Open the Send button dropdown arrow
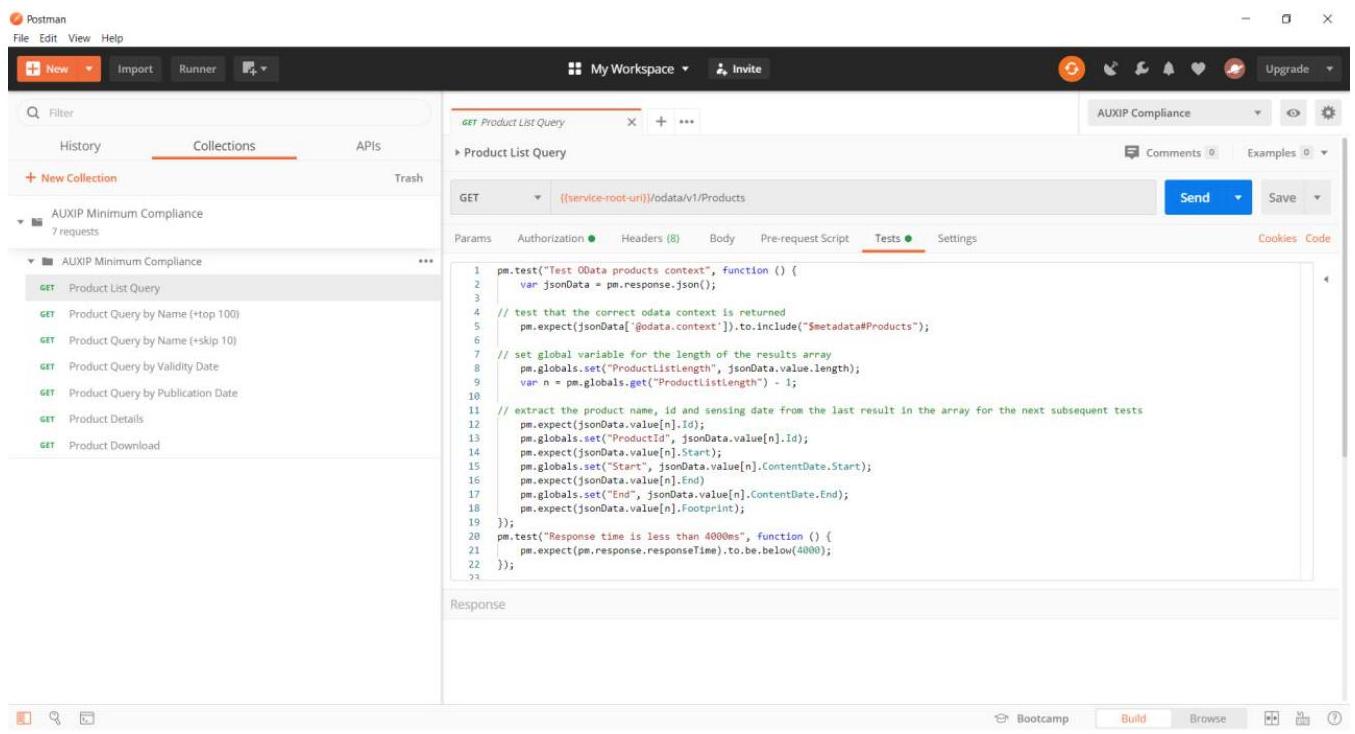The height and width of the screenshot is (734, 1355). [x=1240, y=197]
